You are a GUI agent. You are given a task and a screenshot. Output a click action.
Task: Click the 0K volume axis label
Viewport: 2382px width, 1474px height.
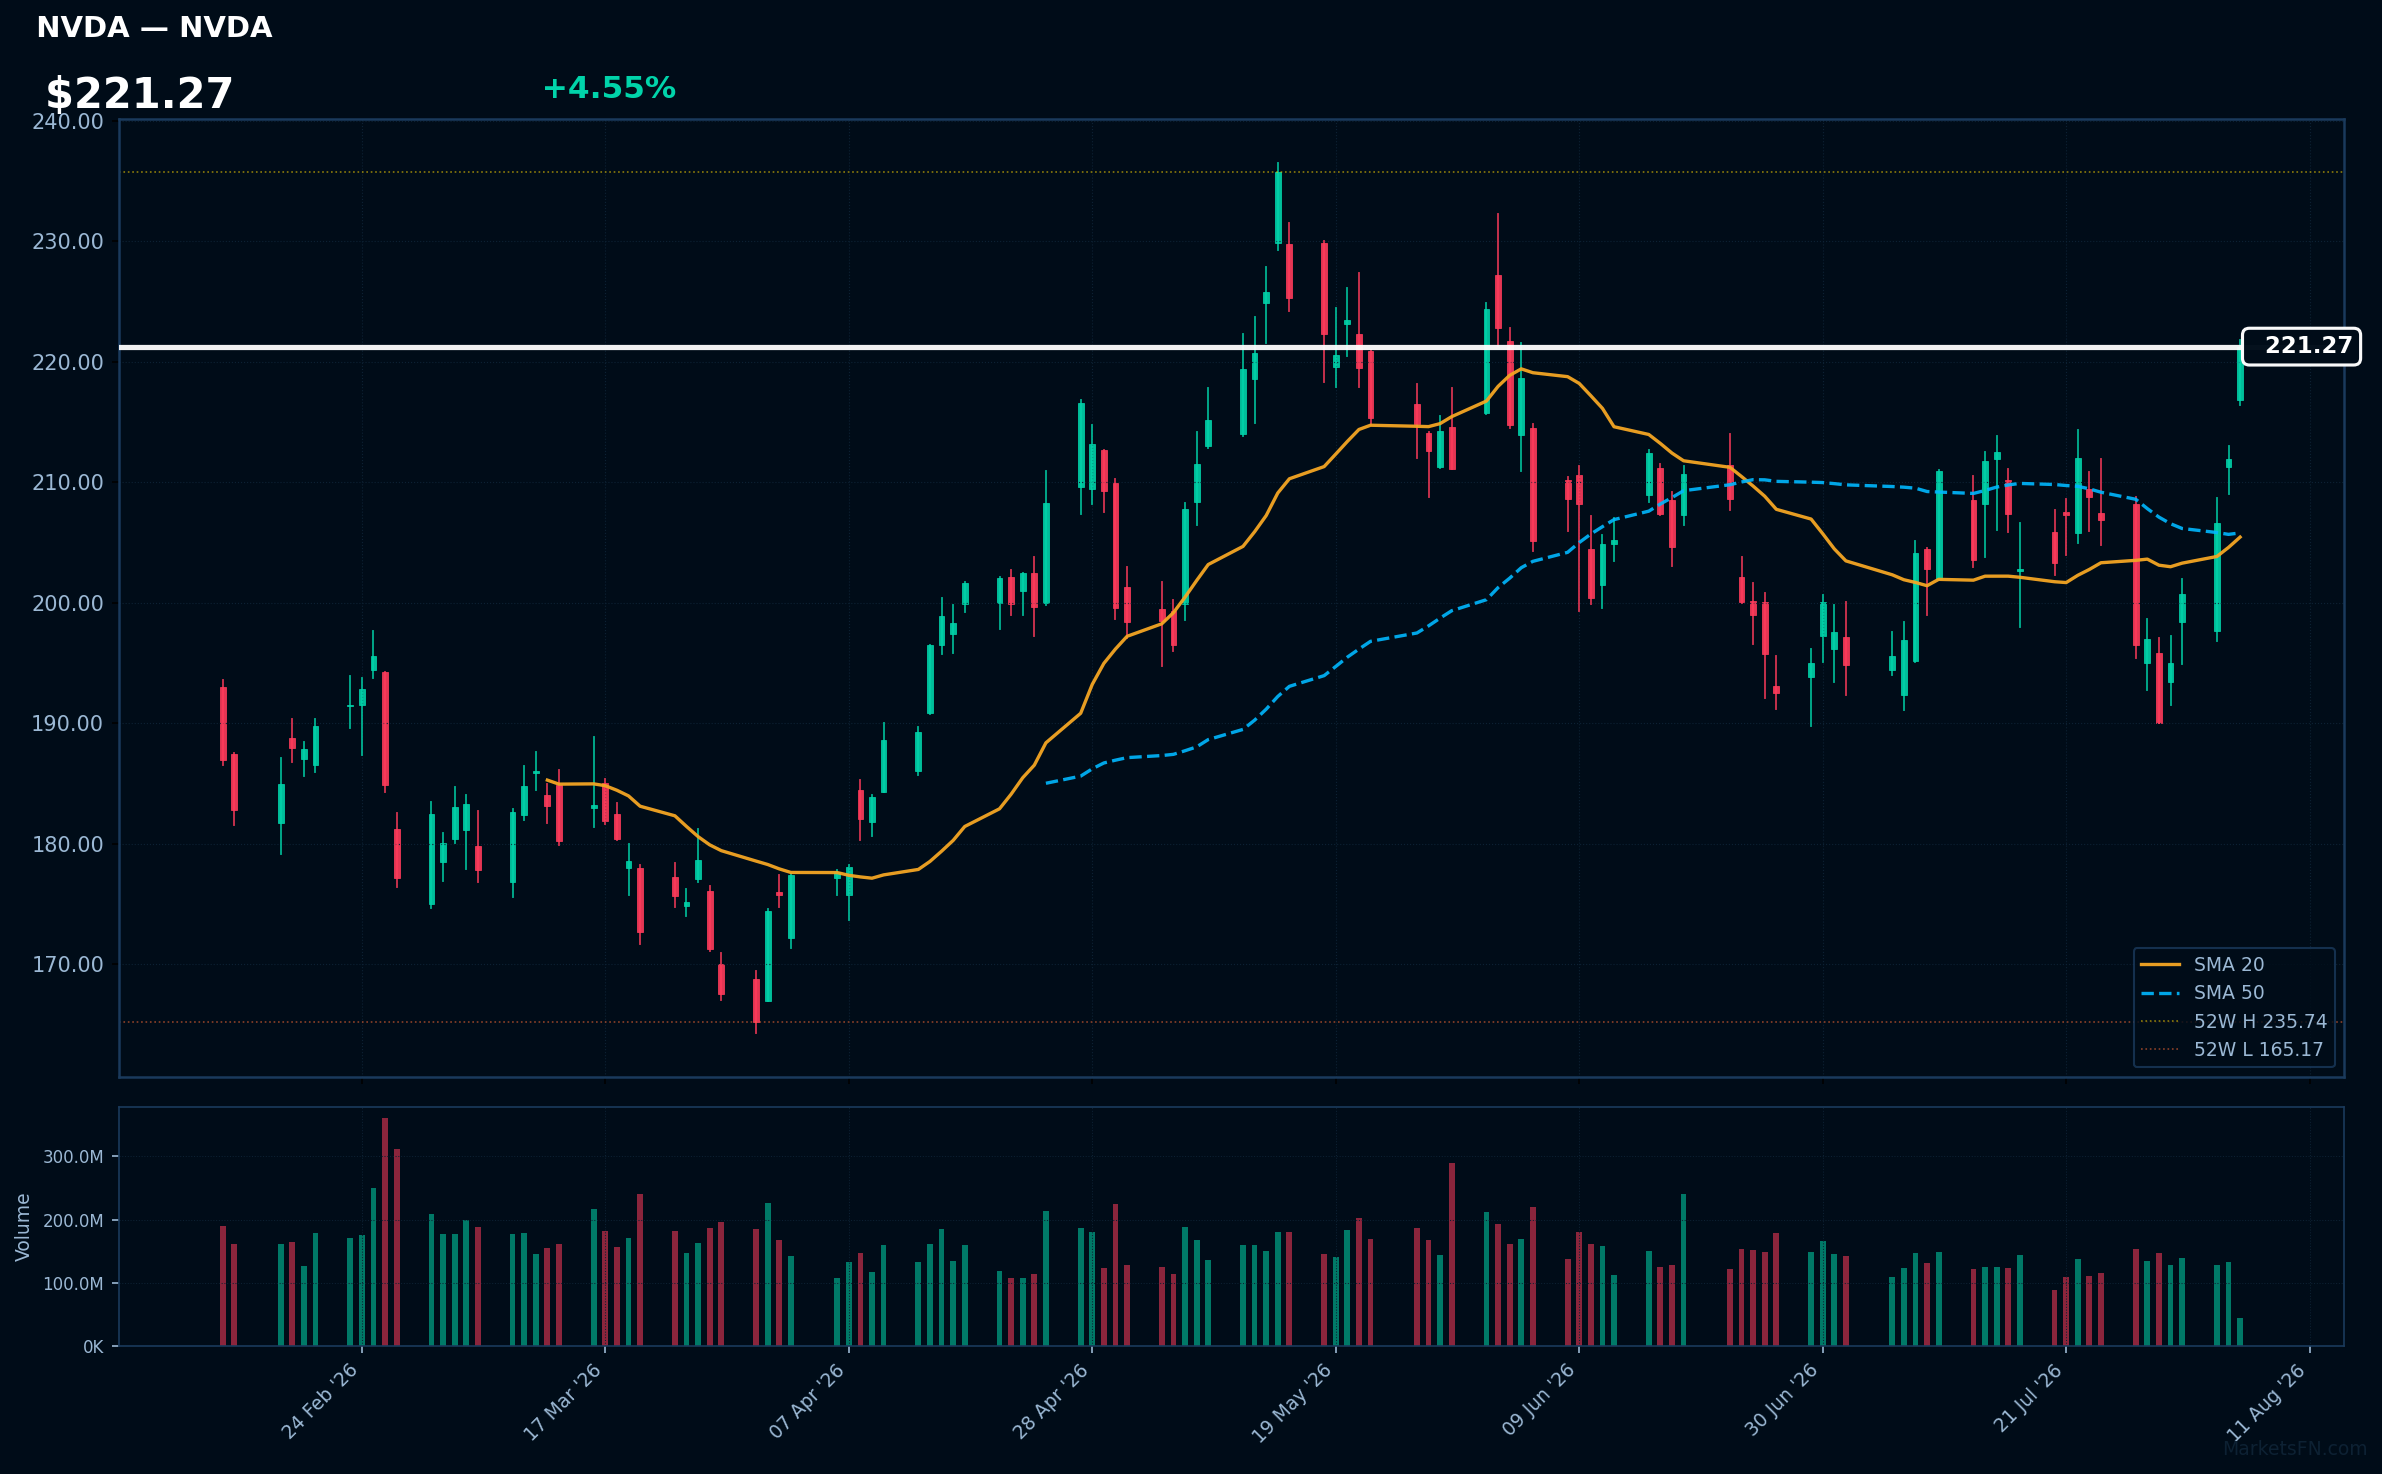tap(93, 1347)
